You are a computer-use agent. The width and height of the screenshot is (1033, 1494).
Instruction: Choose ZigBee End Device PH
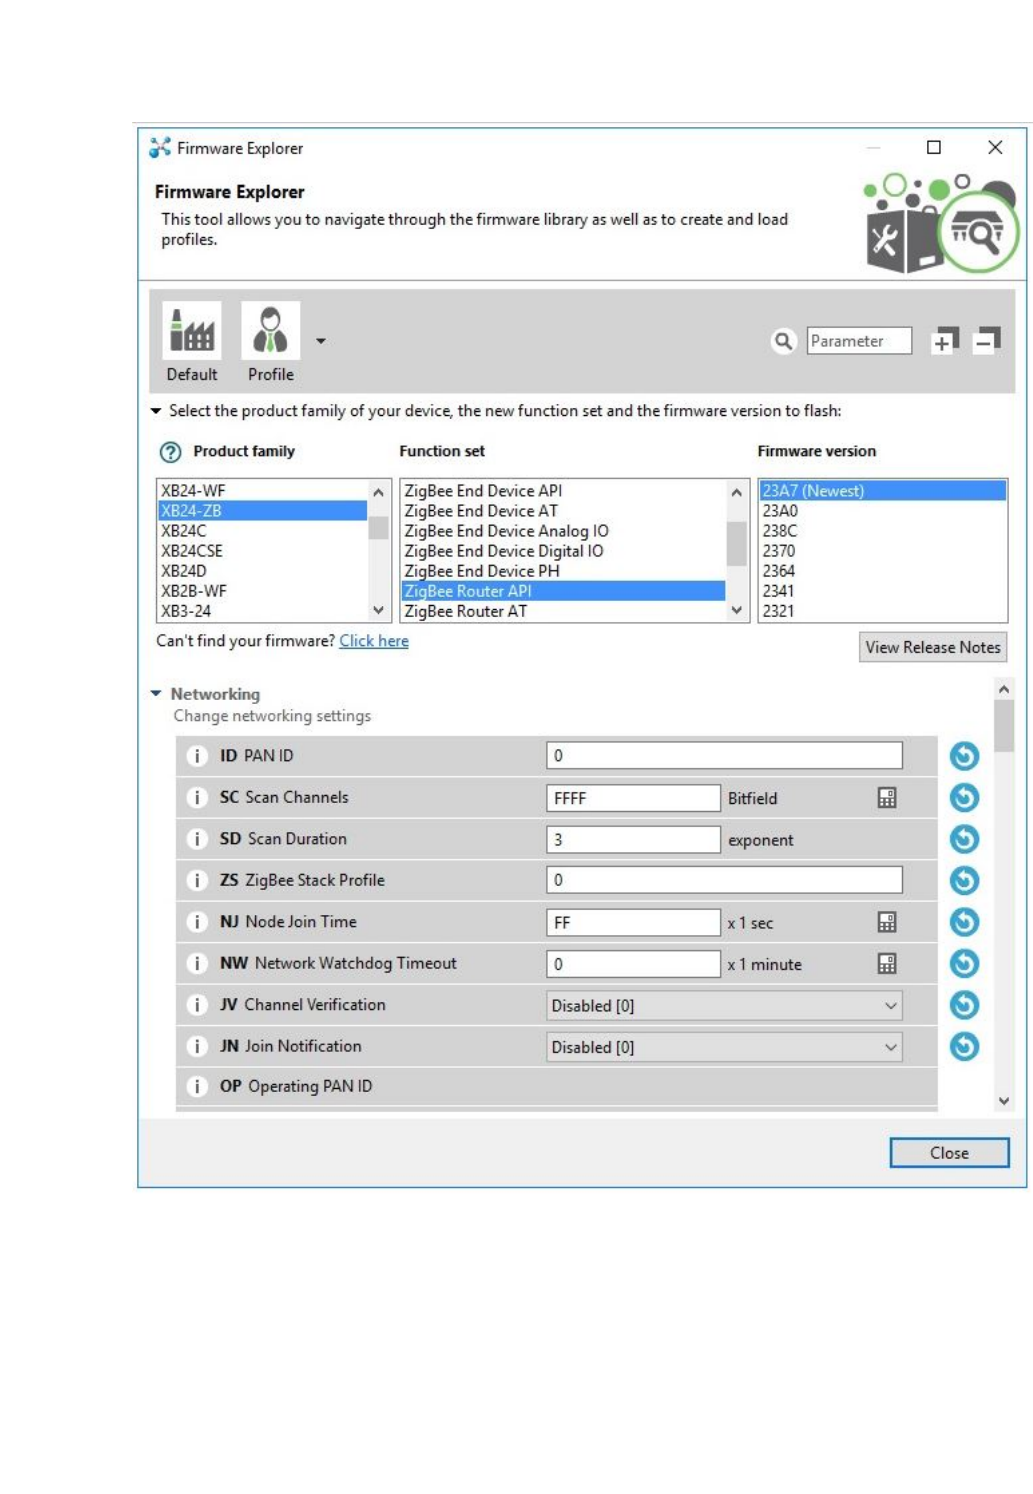[x=563, y=570]
